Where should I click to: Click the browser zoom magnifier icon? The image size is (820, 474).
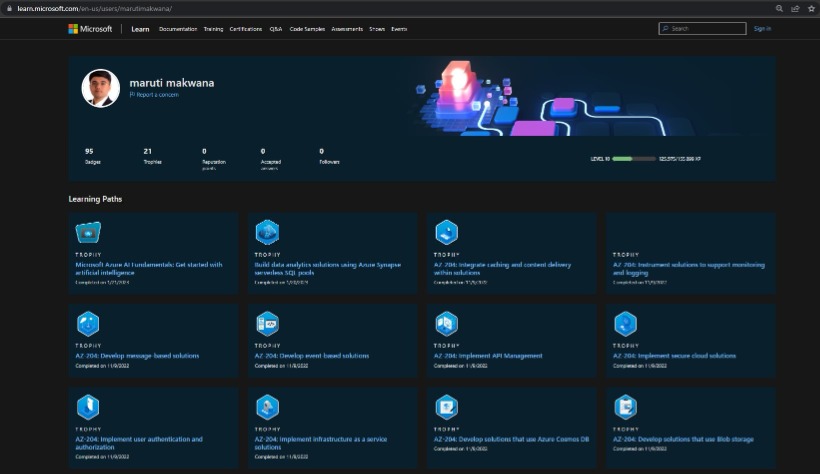779,8
